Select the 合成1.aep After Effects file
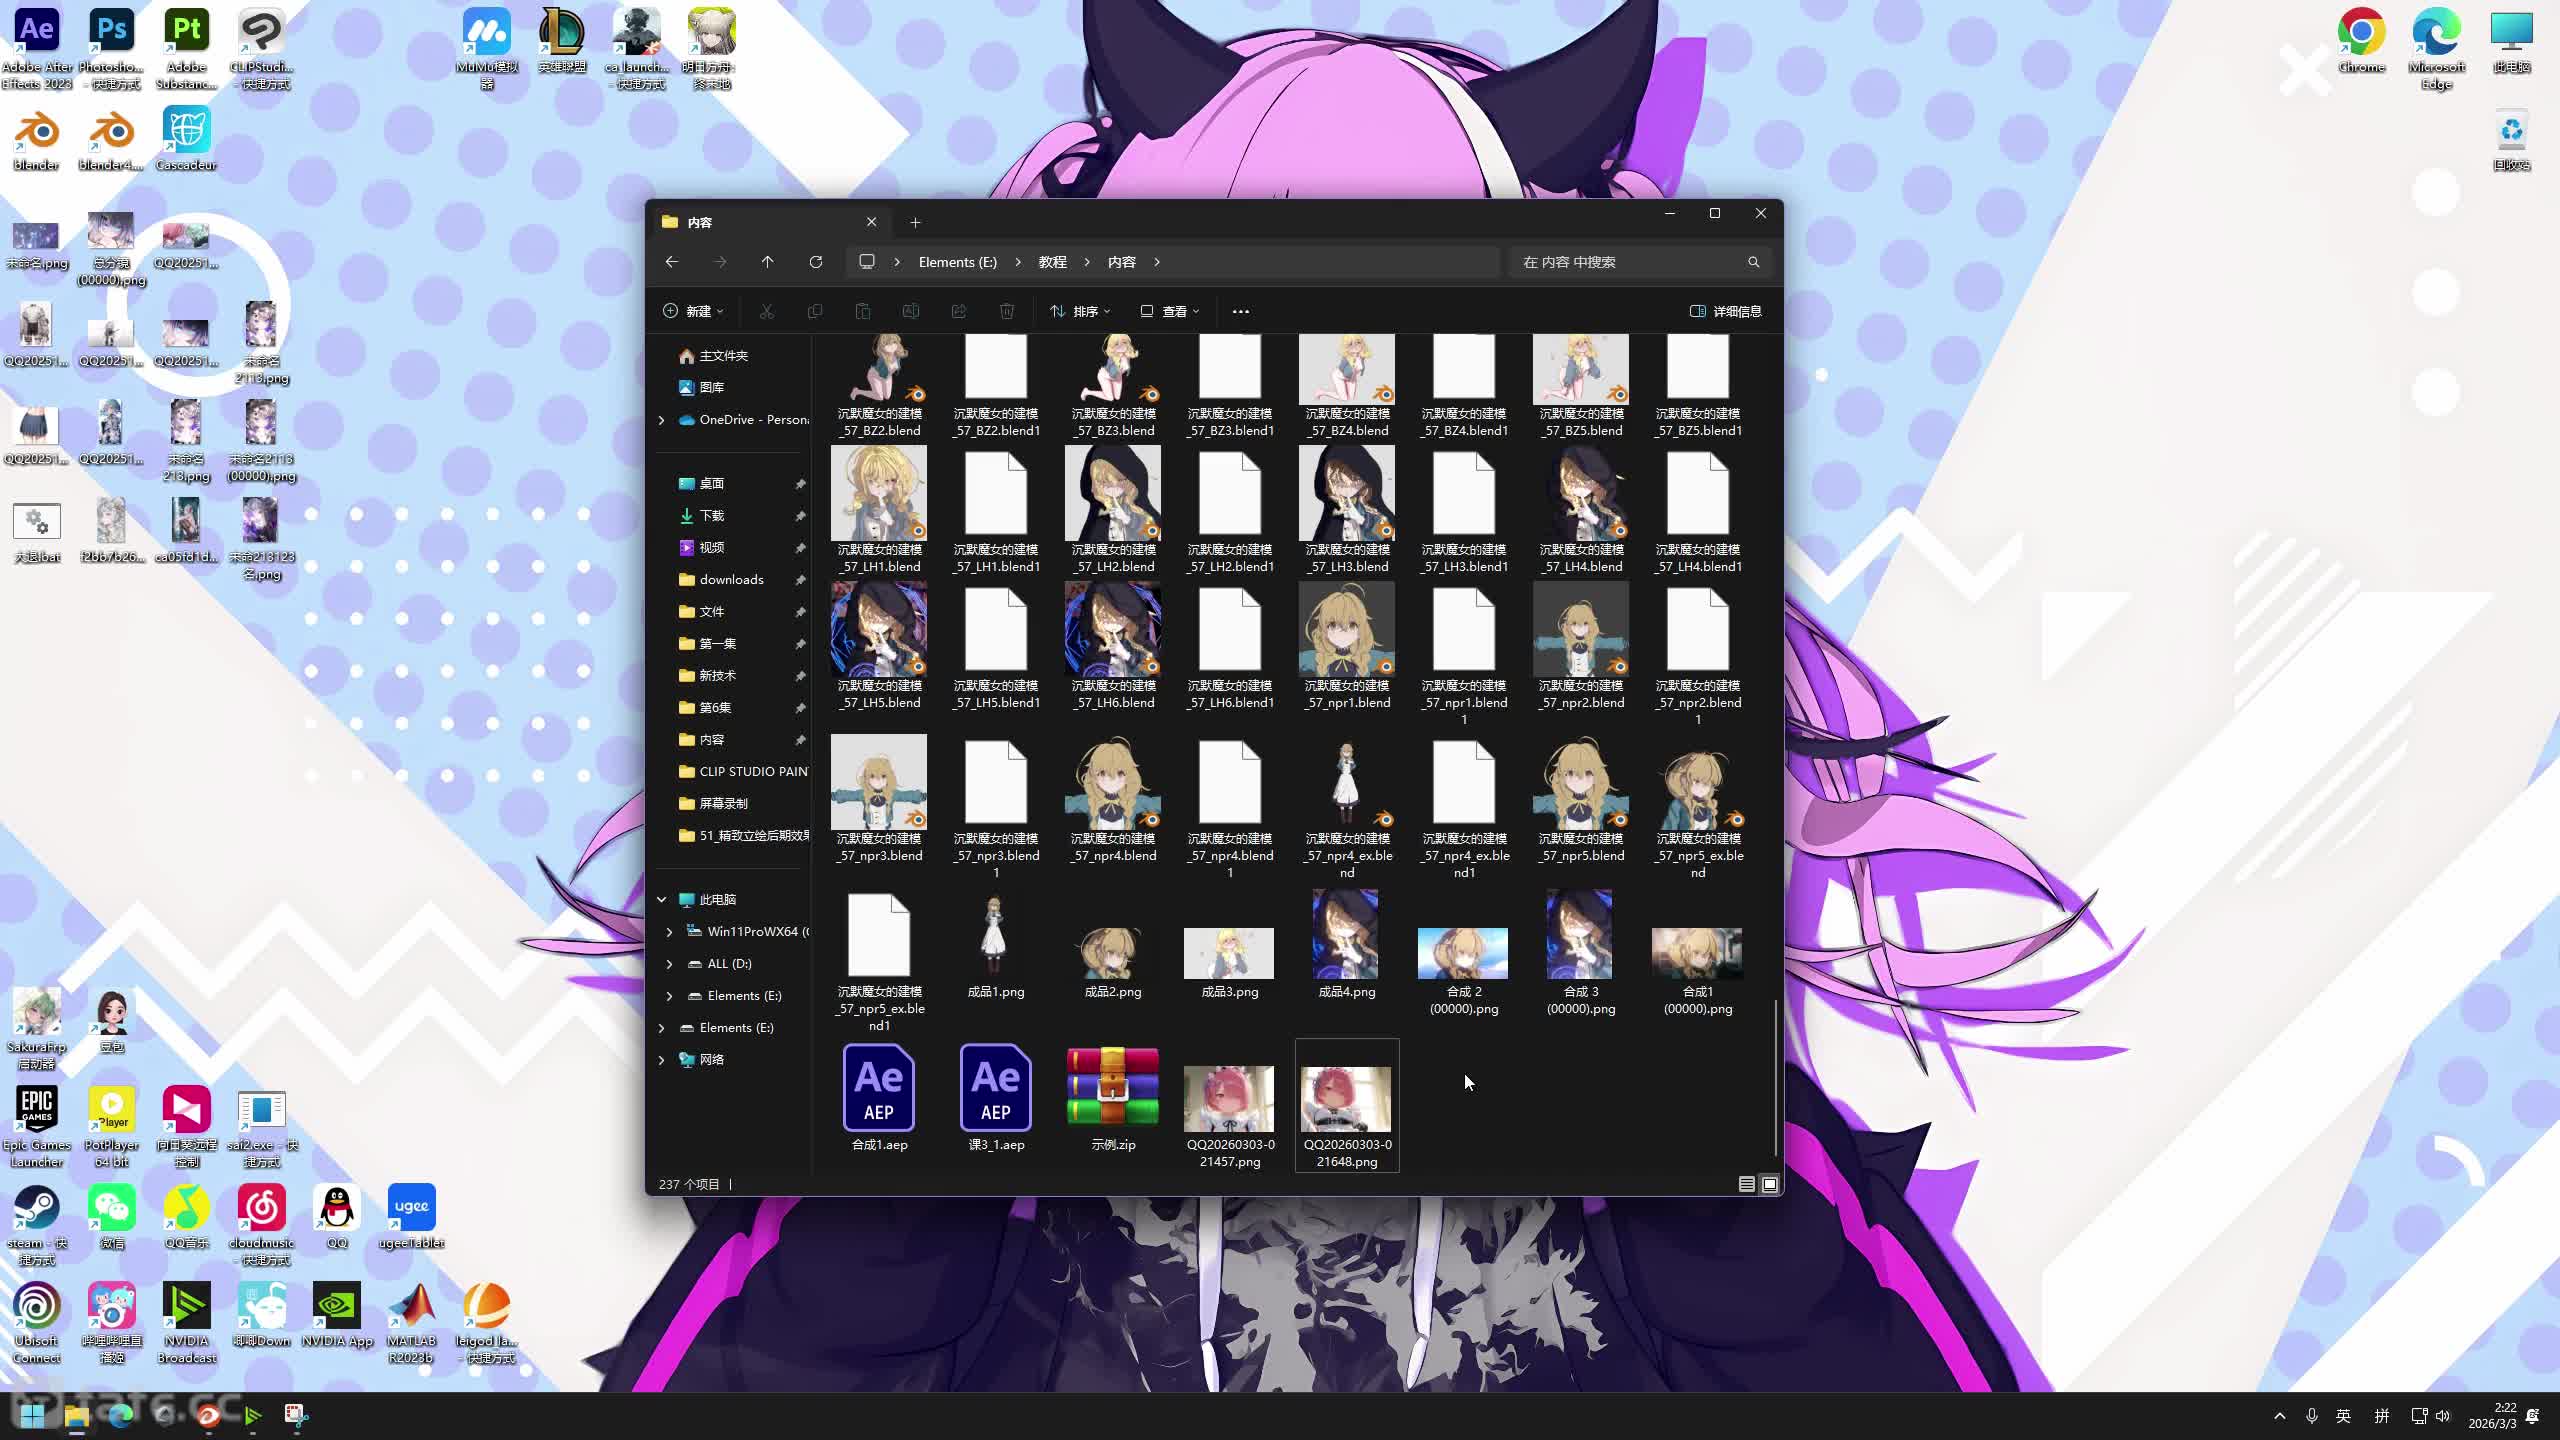 [x=878, y=1089]
